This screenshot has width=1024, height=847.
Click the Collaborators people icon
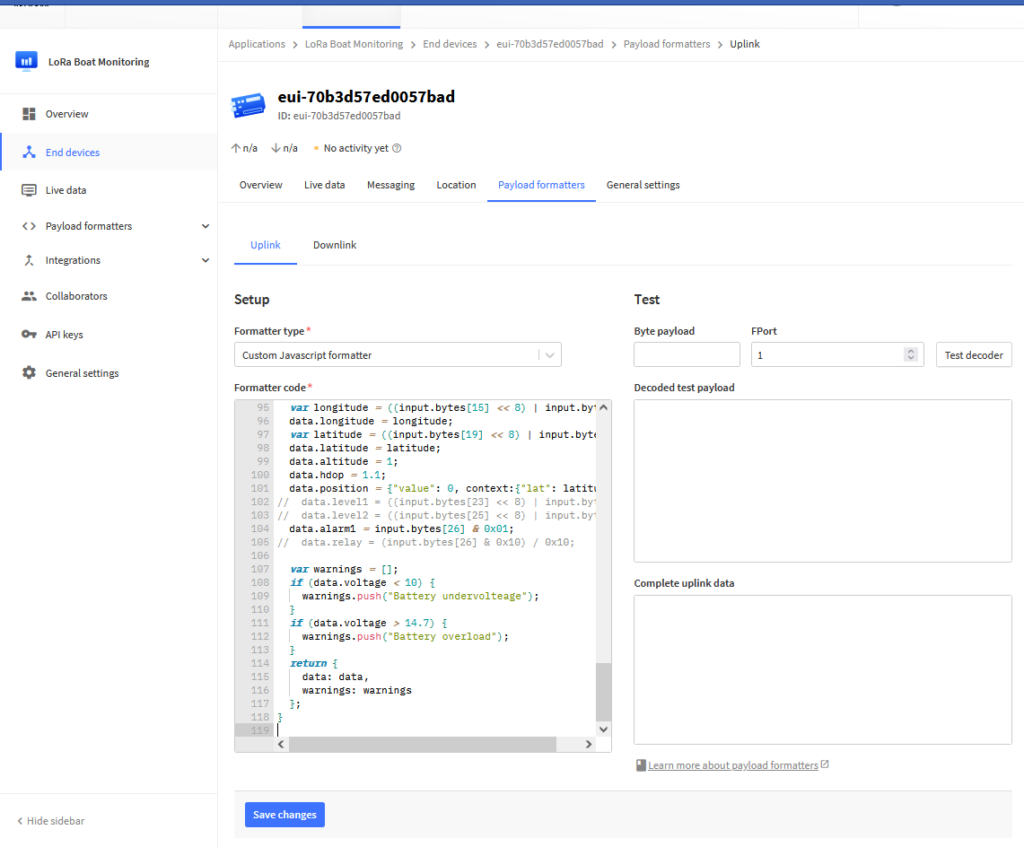[29, 296]
